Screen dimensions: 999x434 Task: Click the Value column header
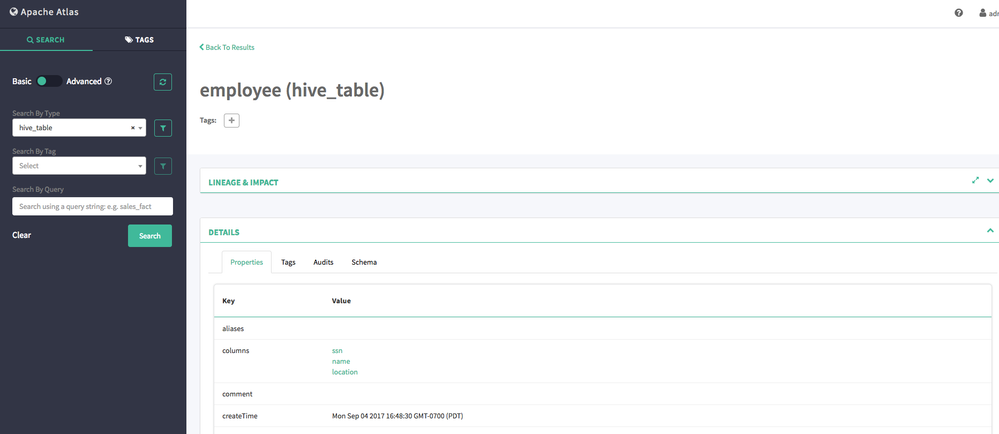pos(341,301)
